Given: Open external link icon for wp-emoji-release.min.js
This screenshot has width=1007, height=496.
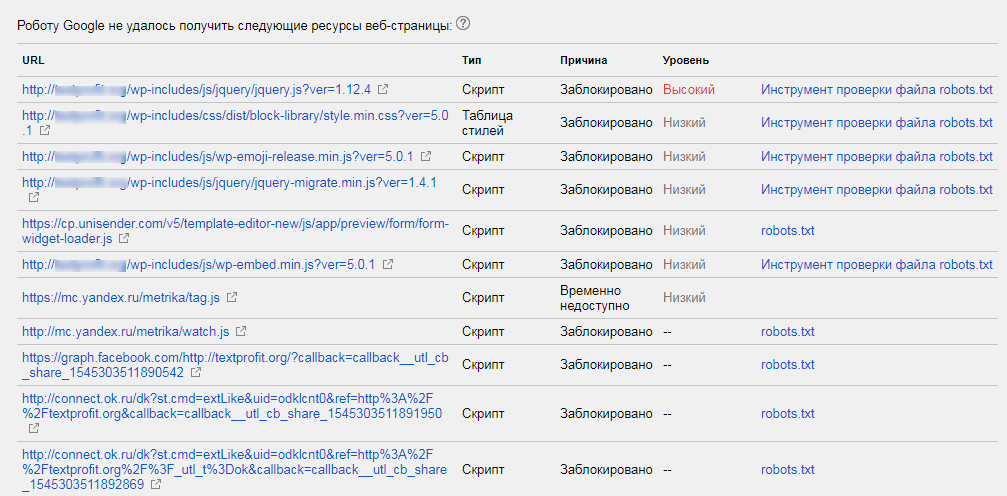Looking at the screenshot, I should (426, 156).
